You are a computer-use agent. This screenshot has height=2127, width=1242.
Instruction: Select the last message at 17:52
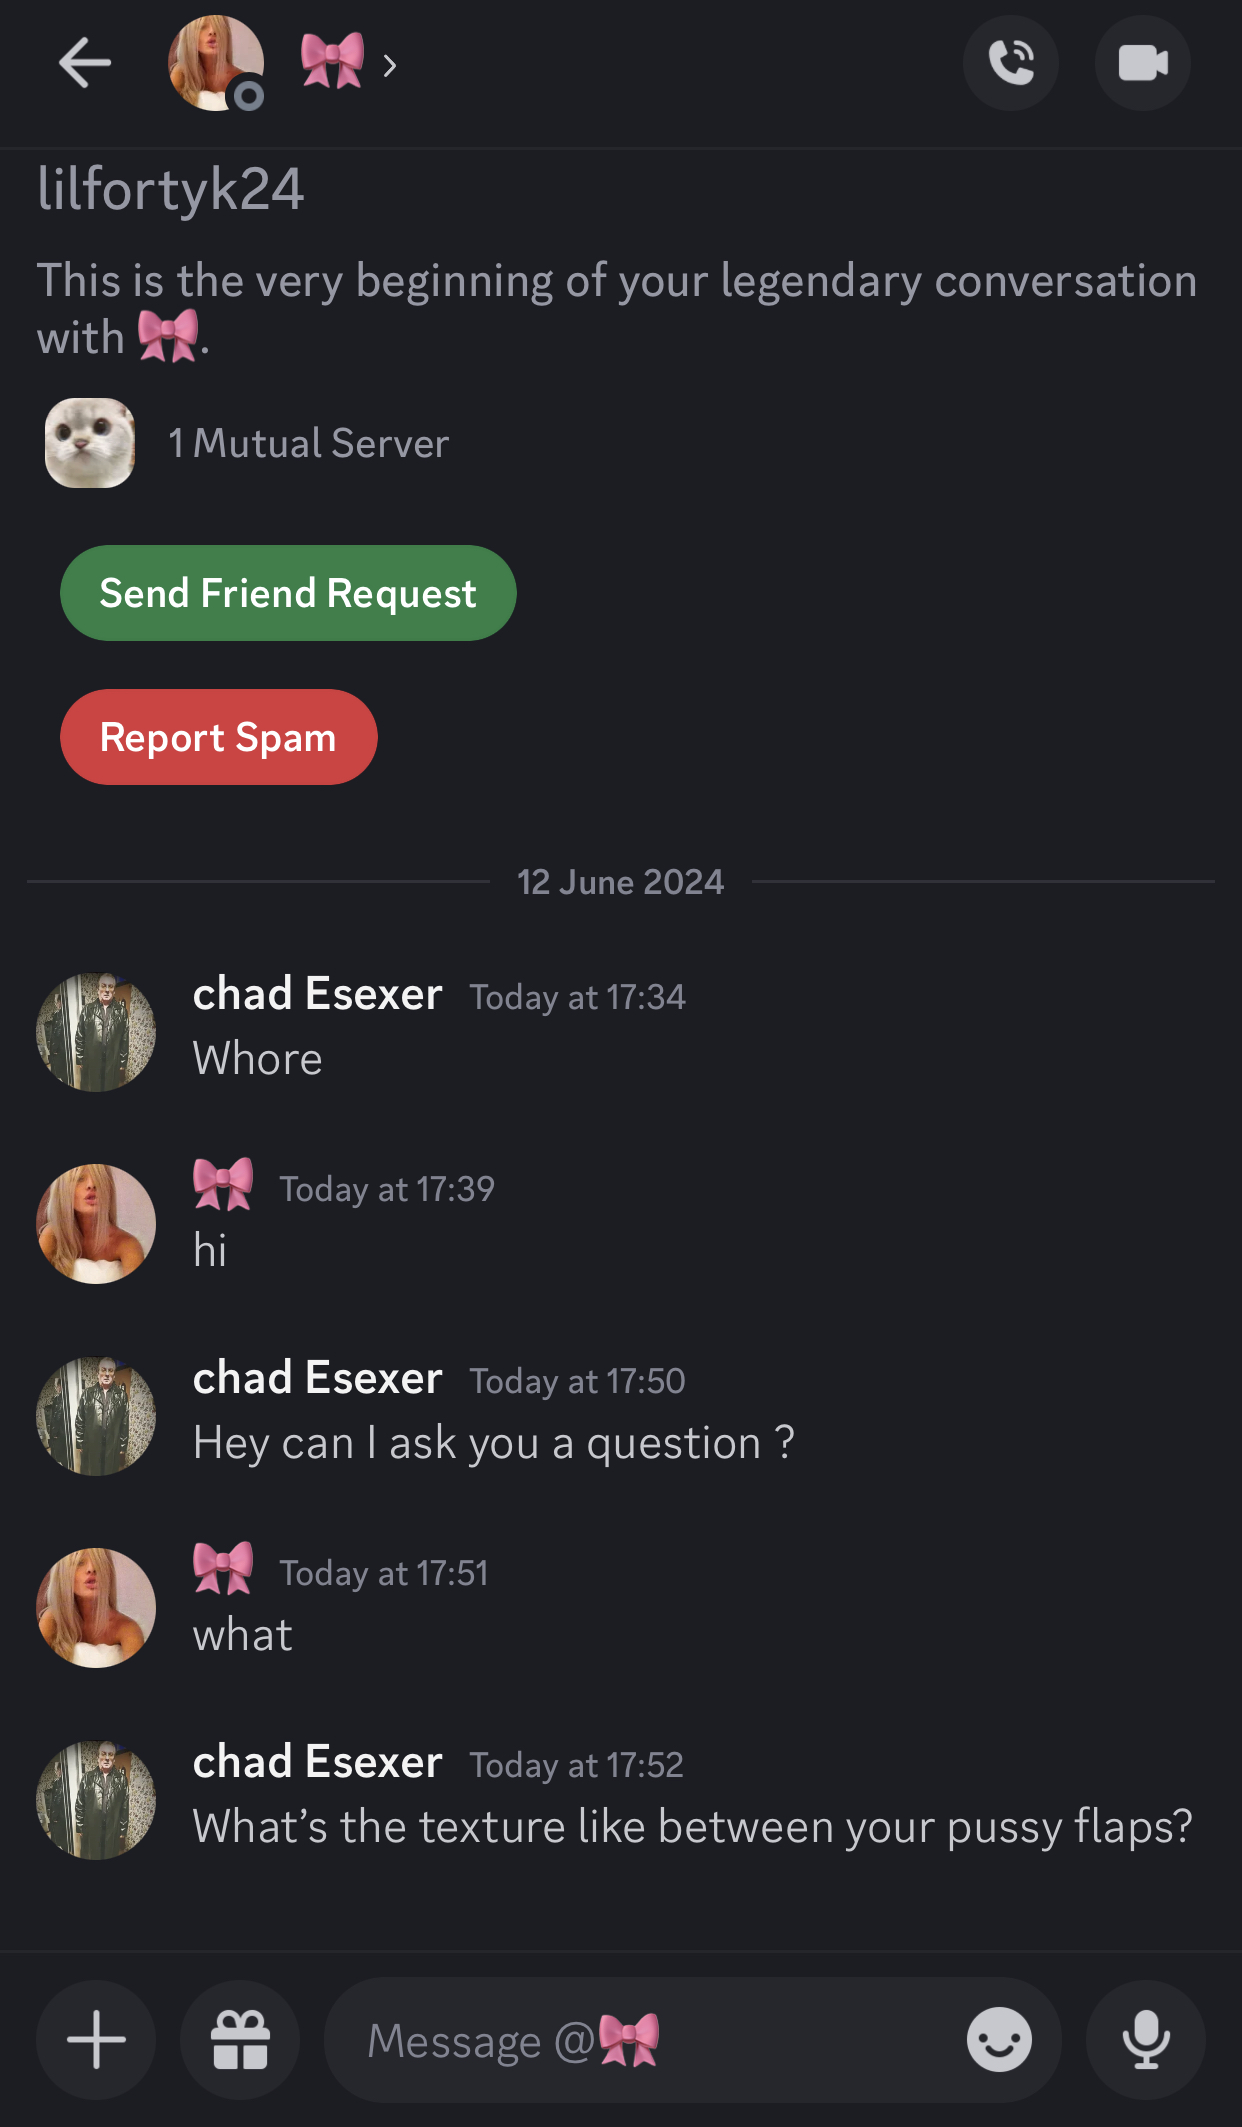tap(692, 1827)
